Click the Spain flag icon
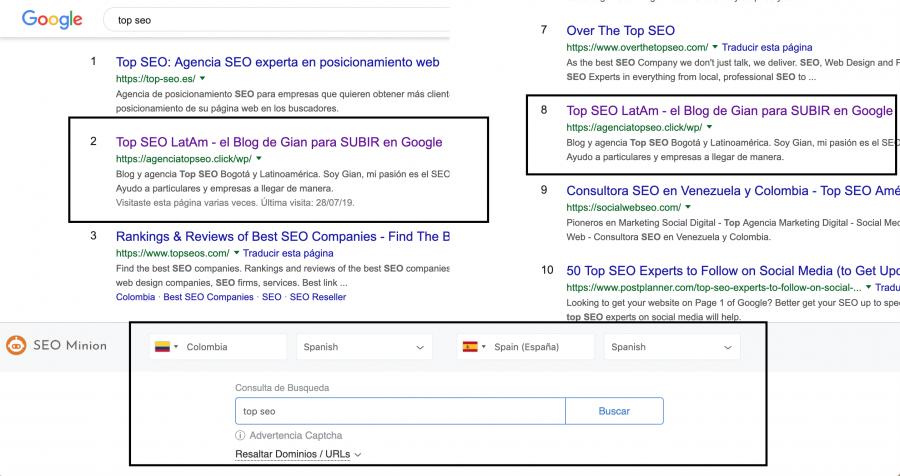This screenshot has height=476, width=900. click(469, 347)
